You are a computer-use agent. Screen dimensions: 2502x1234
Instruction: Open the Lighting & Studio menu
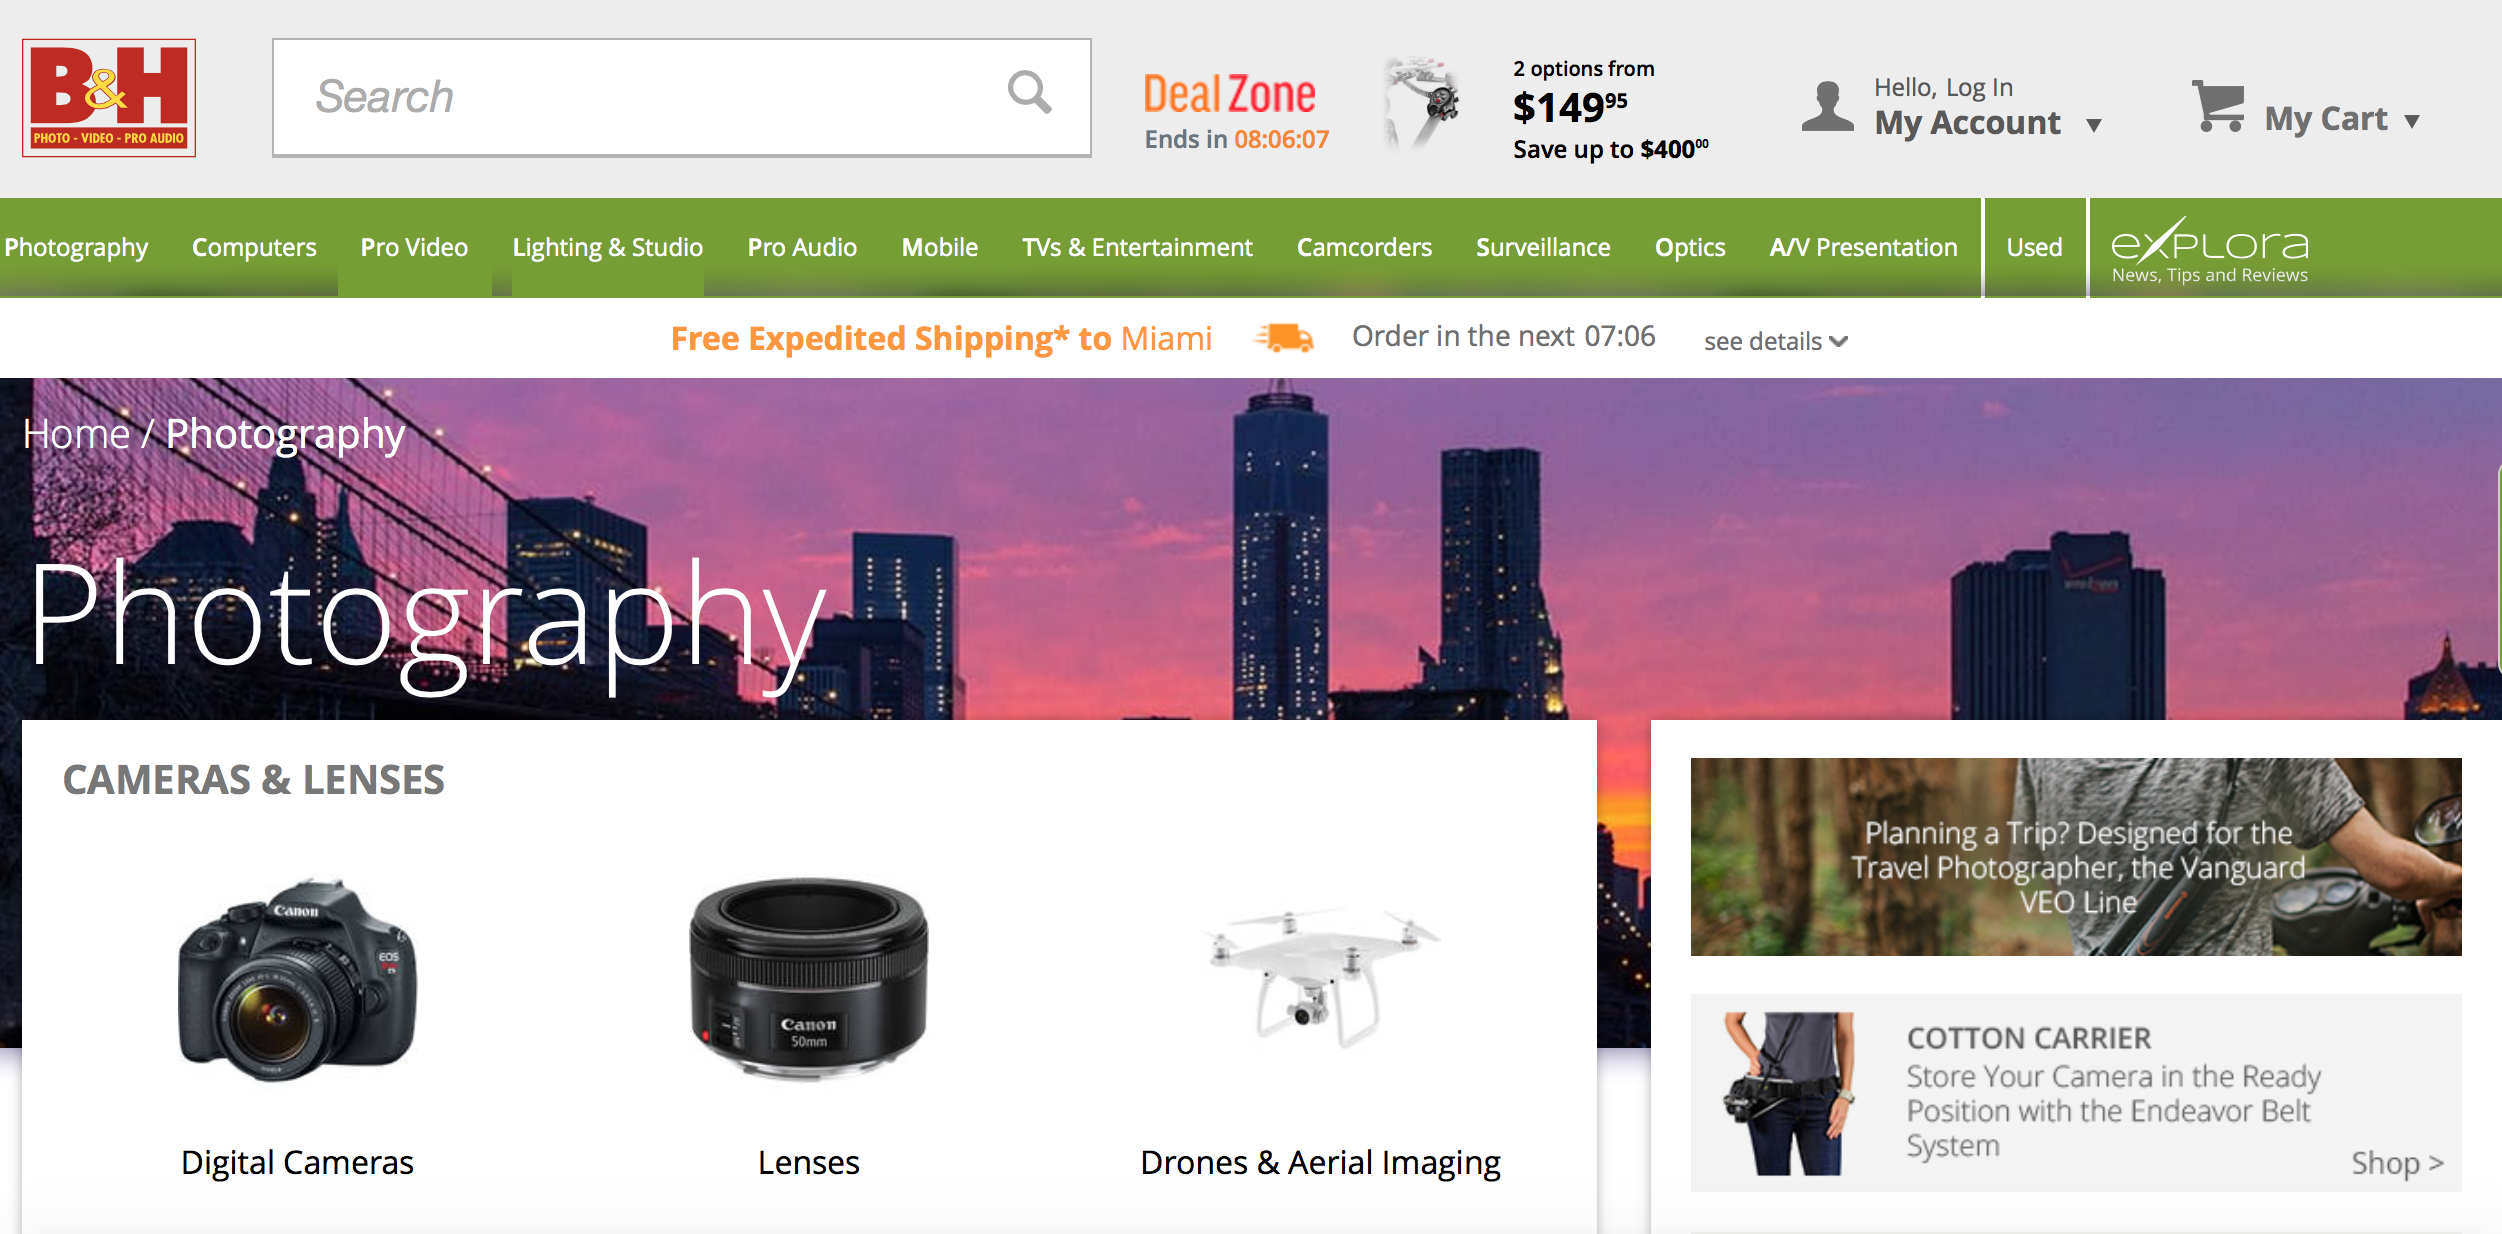[x=607, y=247]
